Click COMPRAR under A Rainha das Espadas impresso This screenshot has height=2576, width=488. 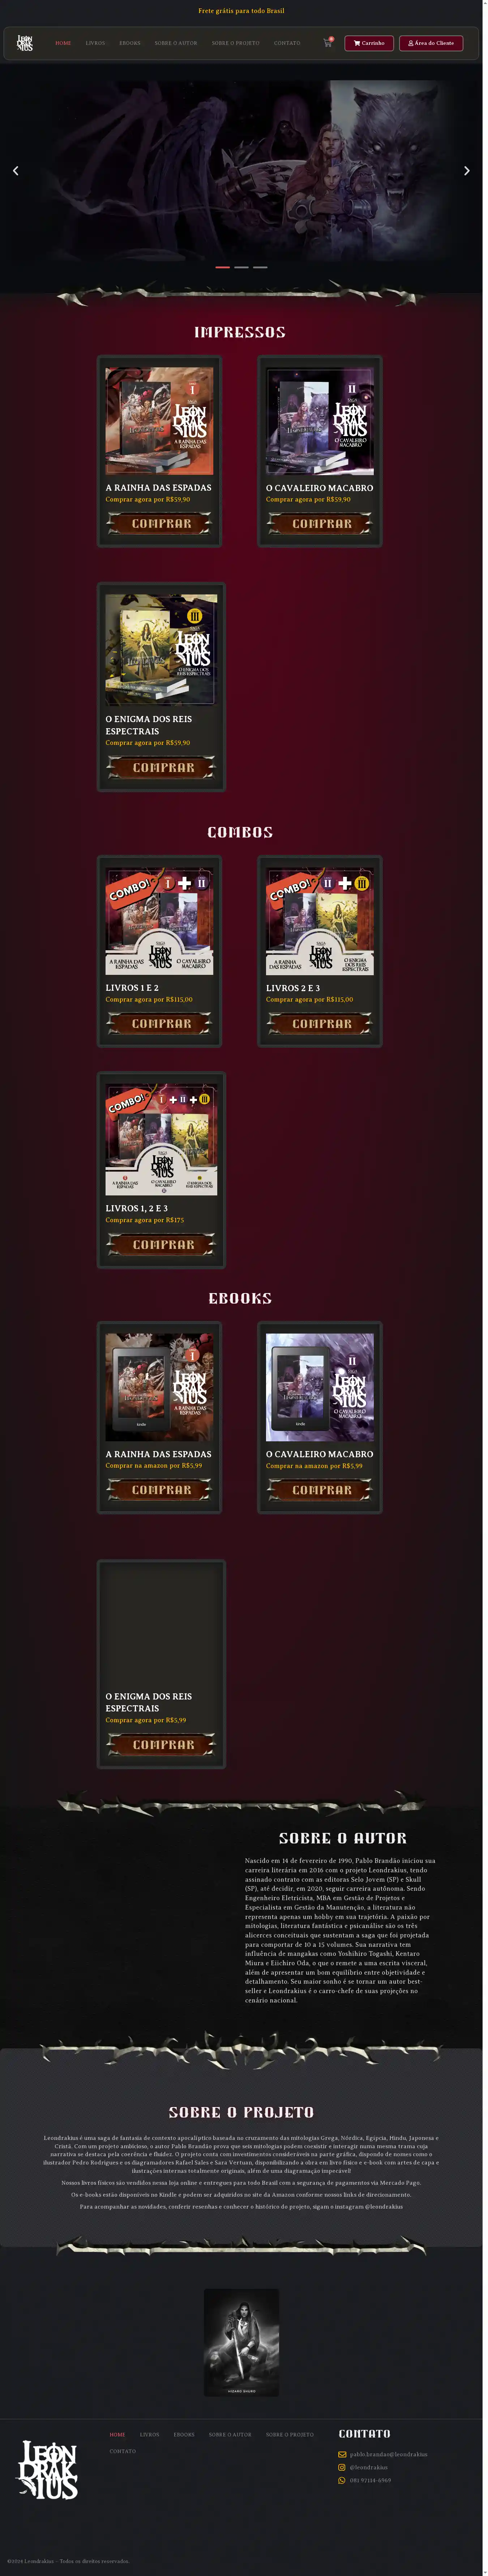click(x=160, y=523)
